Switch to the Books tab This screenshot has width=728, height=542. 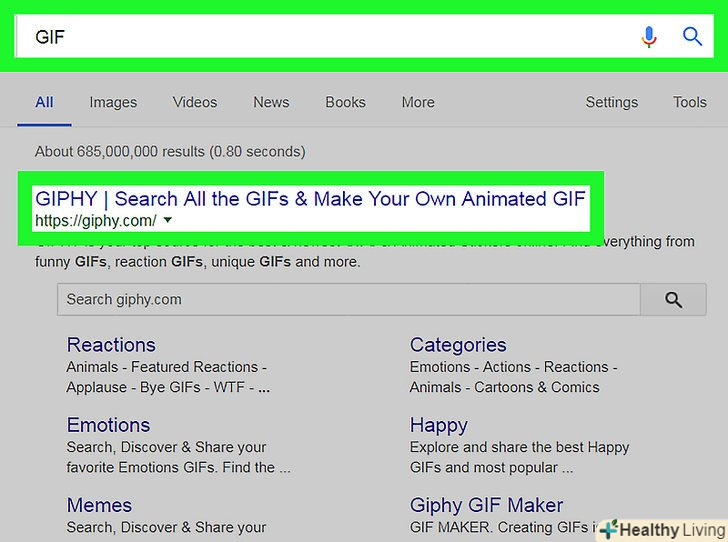[x=345, y=102]
